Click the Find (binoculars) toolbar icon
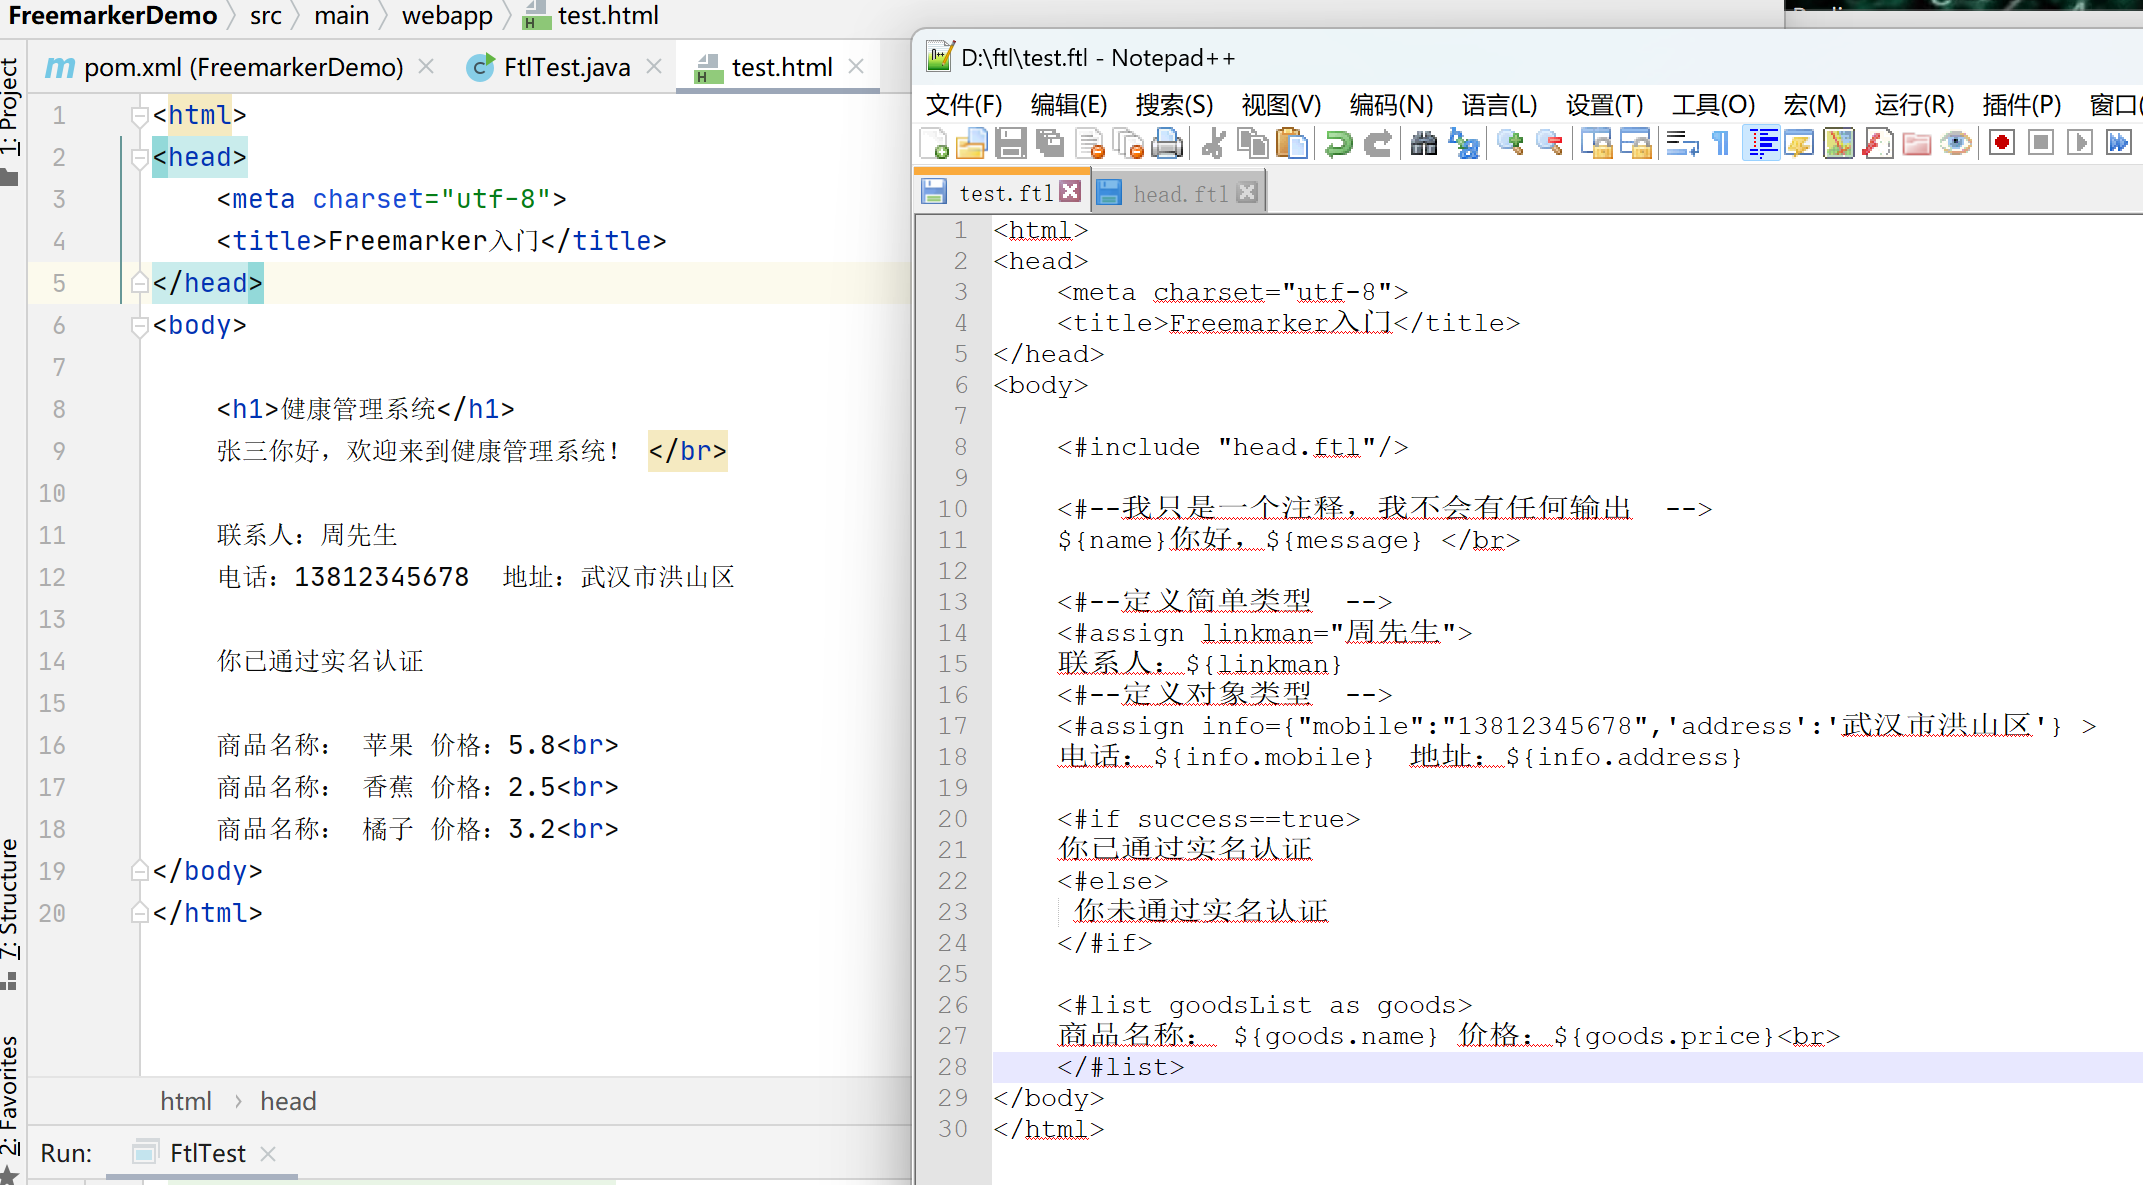The width and height of the screenshot is (2143, 1185). pyautogui.click(x=1423, y=144)
